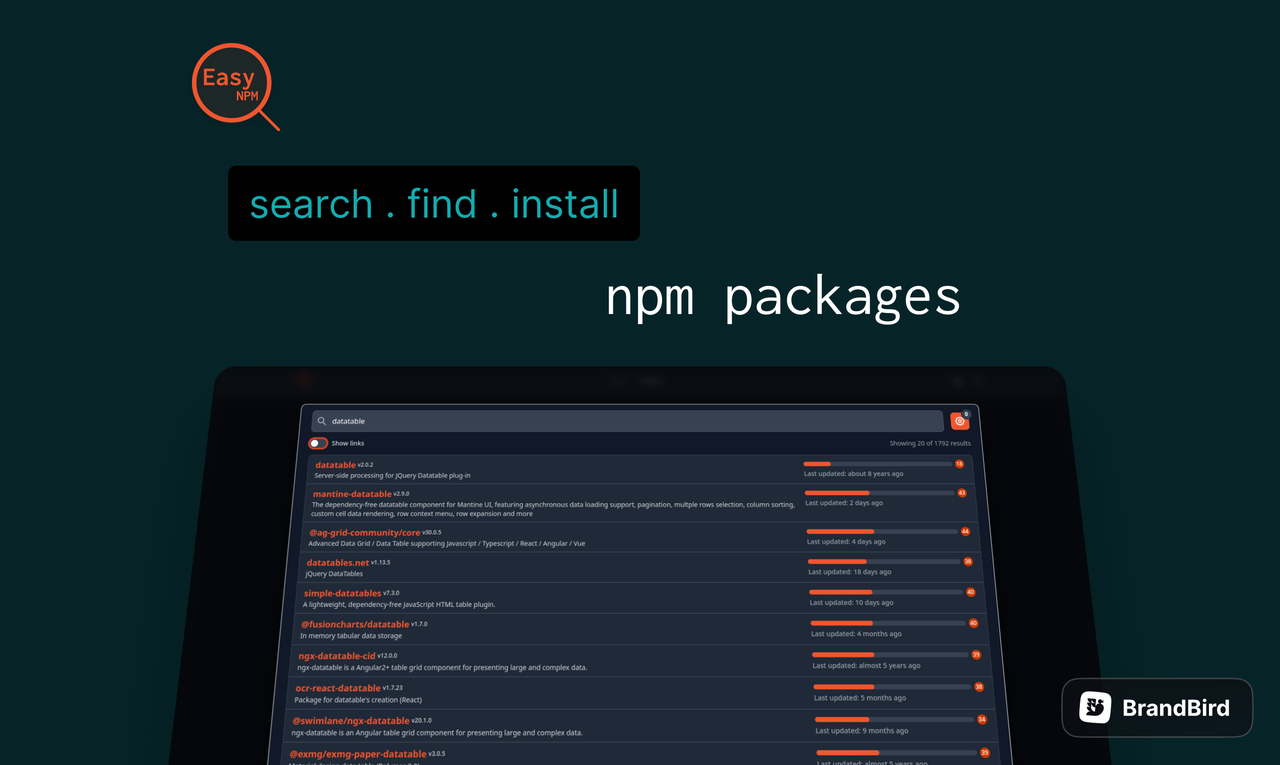
Task: Click the @ag-grid-community/core row's score progress bar
Action: point(882,532)
